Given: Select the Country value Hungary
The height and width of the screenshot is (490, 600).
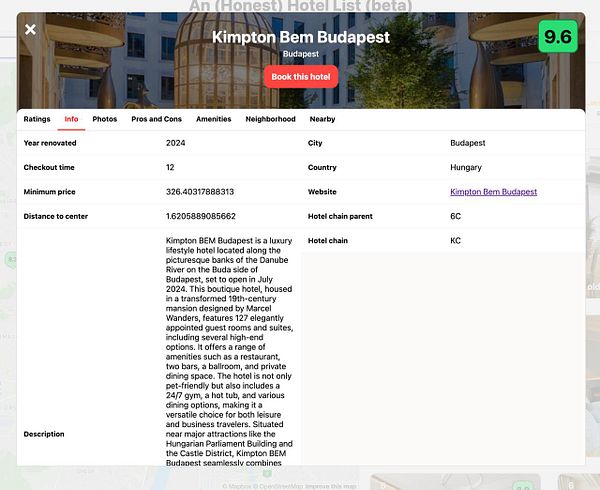Looking at the screenshot, I should pyautogui.click(x=466, y=168).
